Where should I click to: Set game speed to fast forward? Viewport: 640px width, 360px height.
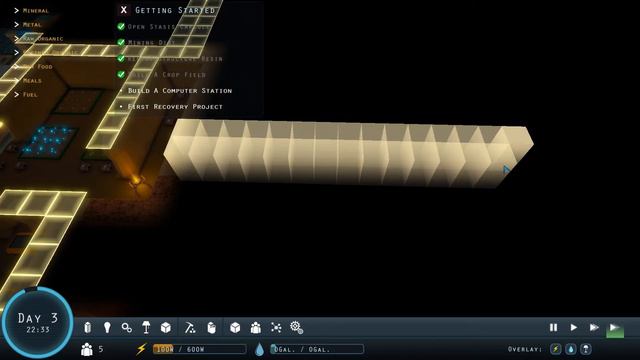point(594,327)
